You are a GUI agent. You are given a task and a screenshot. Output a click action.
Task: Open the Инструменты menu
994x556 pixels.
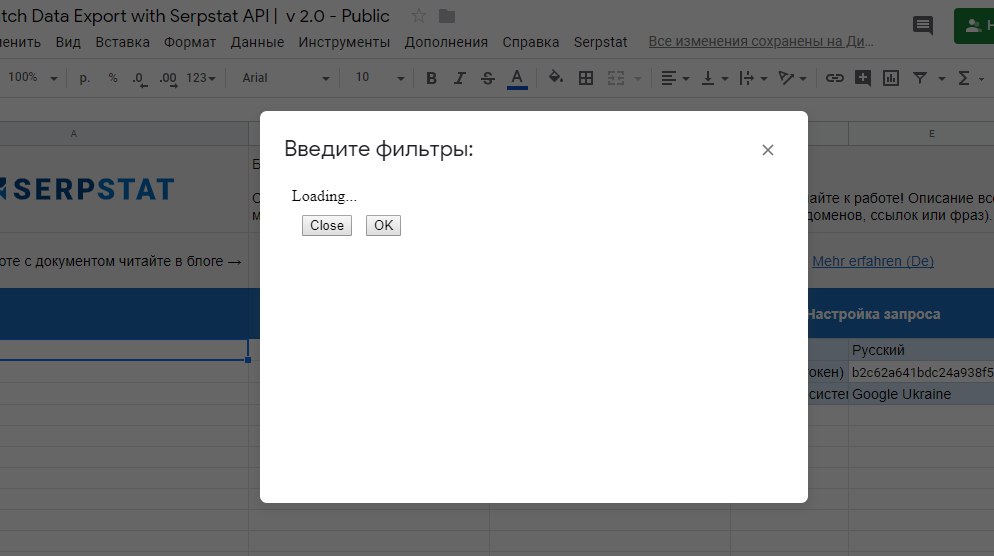344,42
